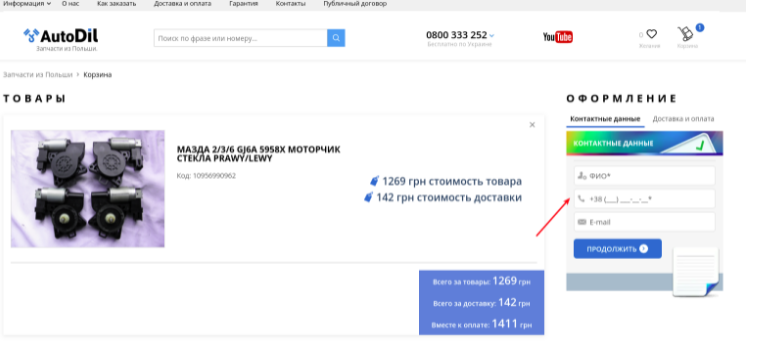Select the Контактные данные tab

[605, 119]
